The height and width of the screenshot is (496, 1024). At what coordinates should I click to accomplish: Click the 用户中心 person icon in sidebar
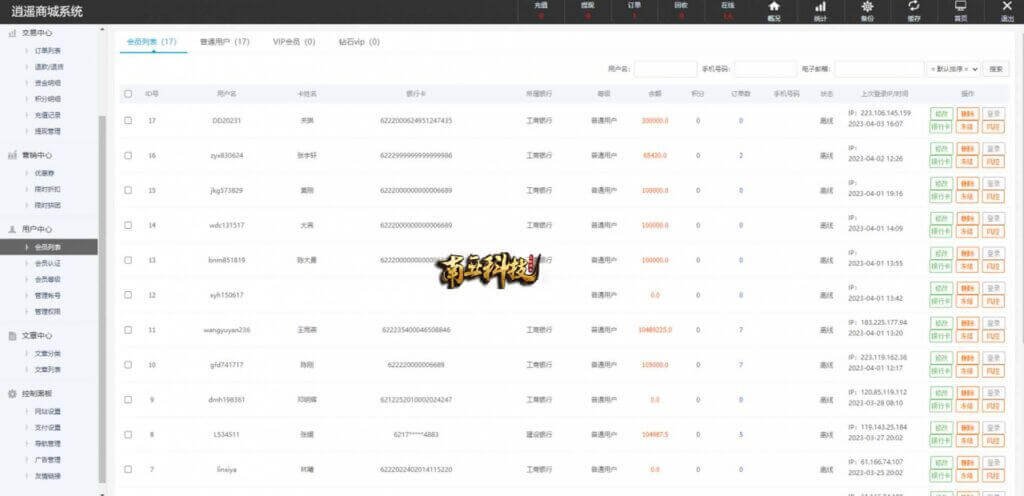coord(12,229)
